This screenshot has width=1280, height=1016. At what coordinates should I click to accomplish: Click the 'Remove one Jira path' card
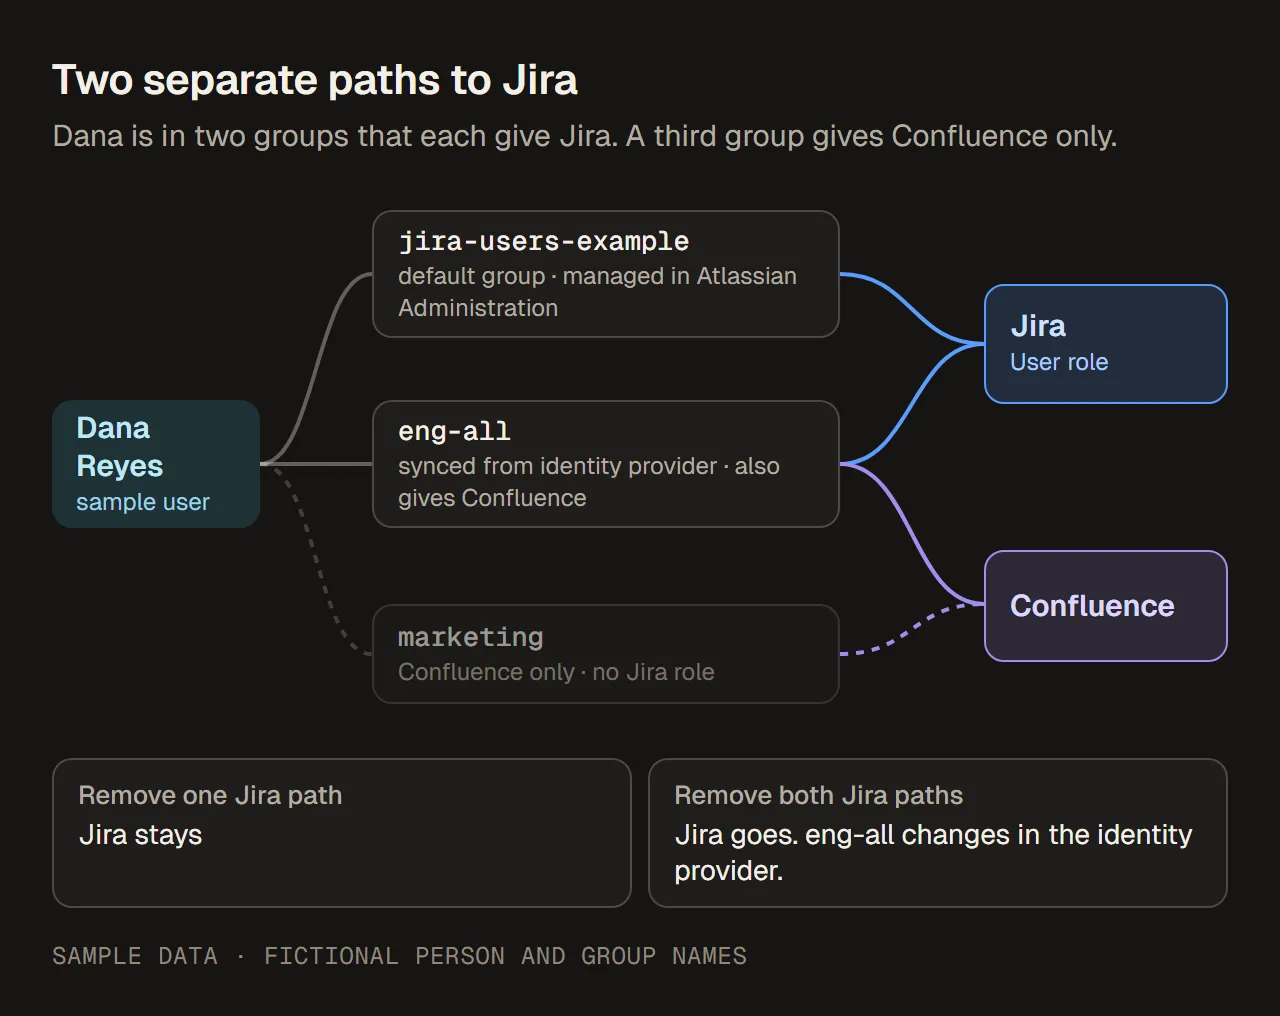[342, 833]
